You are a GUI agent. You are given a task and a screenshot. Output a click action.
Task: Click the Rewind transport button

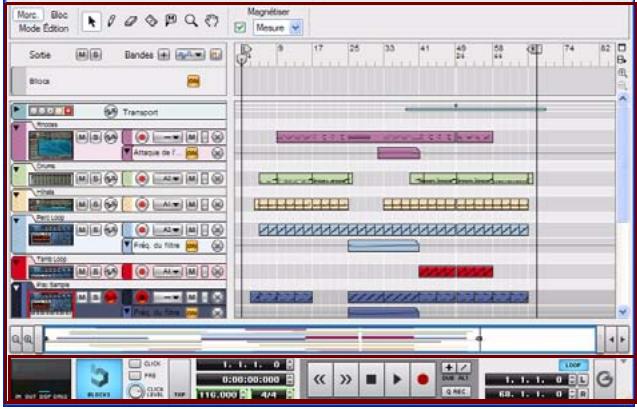click(320, 379)
